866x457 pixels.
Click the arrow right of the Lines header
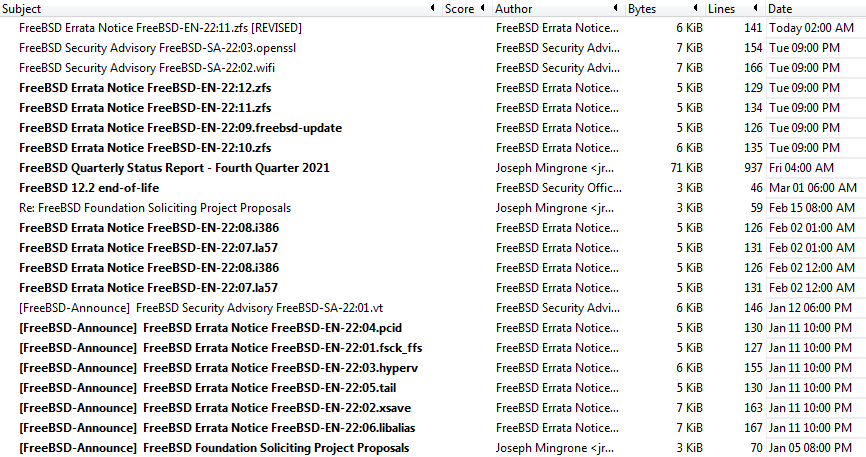click(757, 9)
